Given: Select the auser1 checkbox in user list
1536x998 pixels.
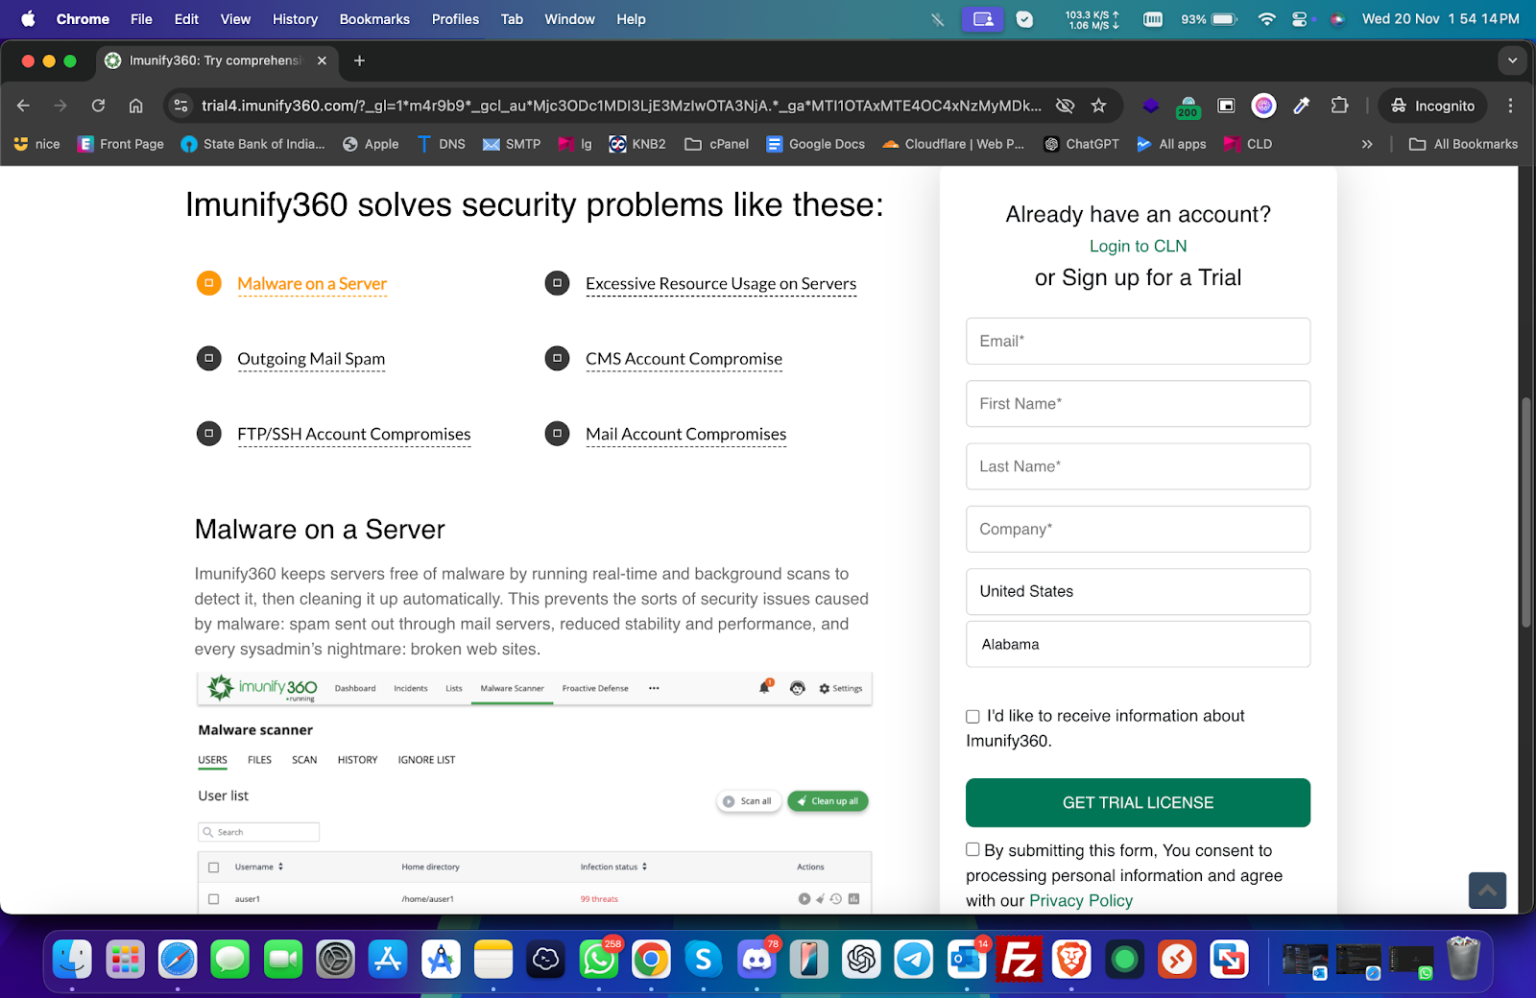Looking at the screenshot, I should (213, 898).
